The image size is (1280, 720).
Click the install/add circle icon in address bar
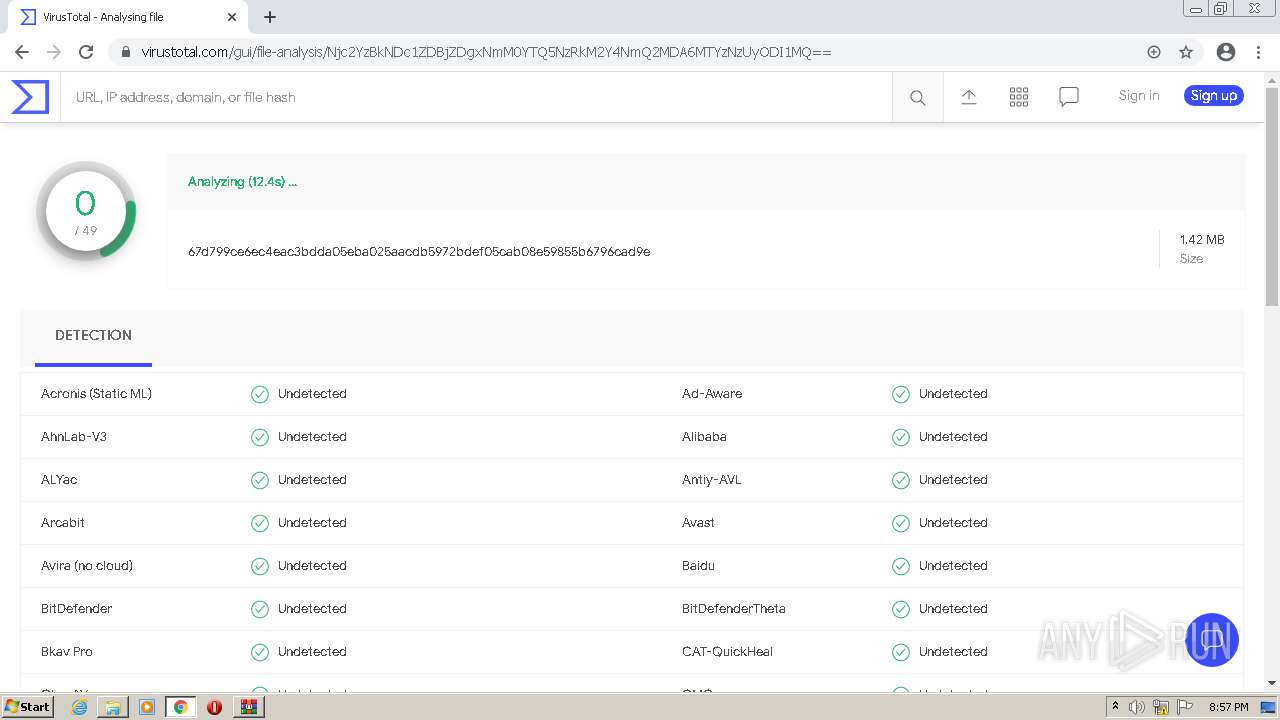coord(1154,52)
